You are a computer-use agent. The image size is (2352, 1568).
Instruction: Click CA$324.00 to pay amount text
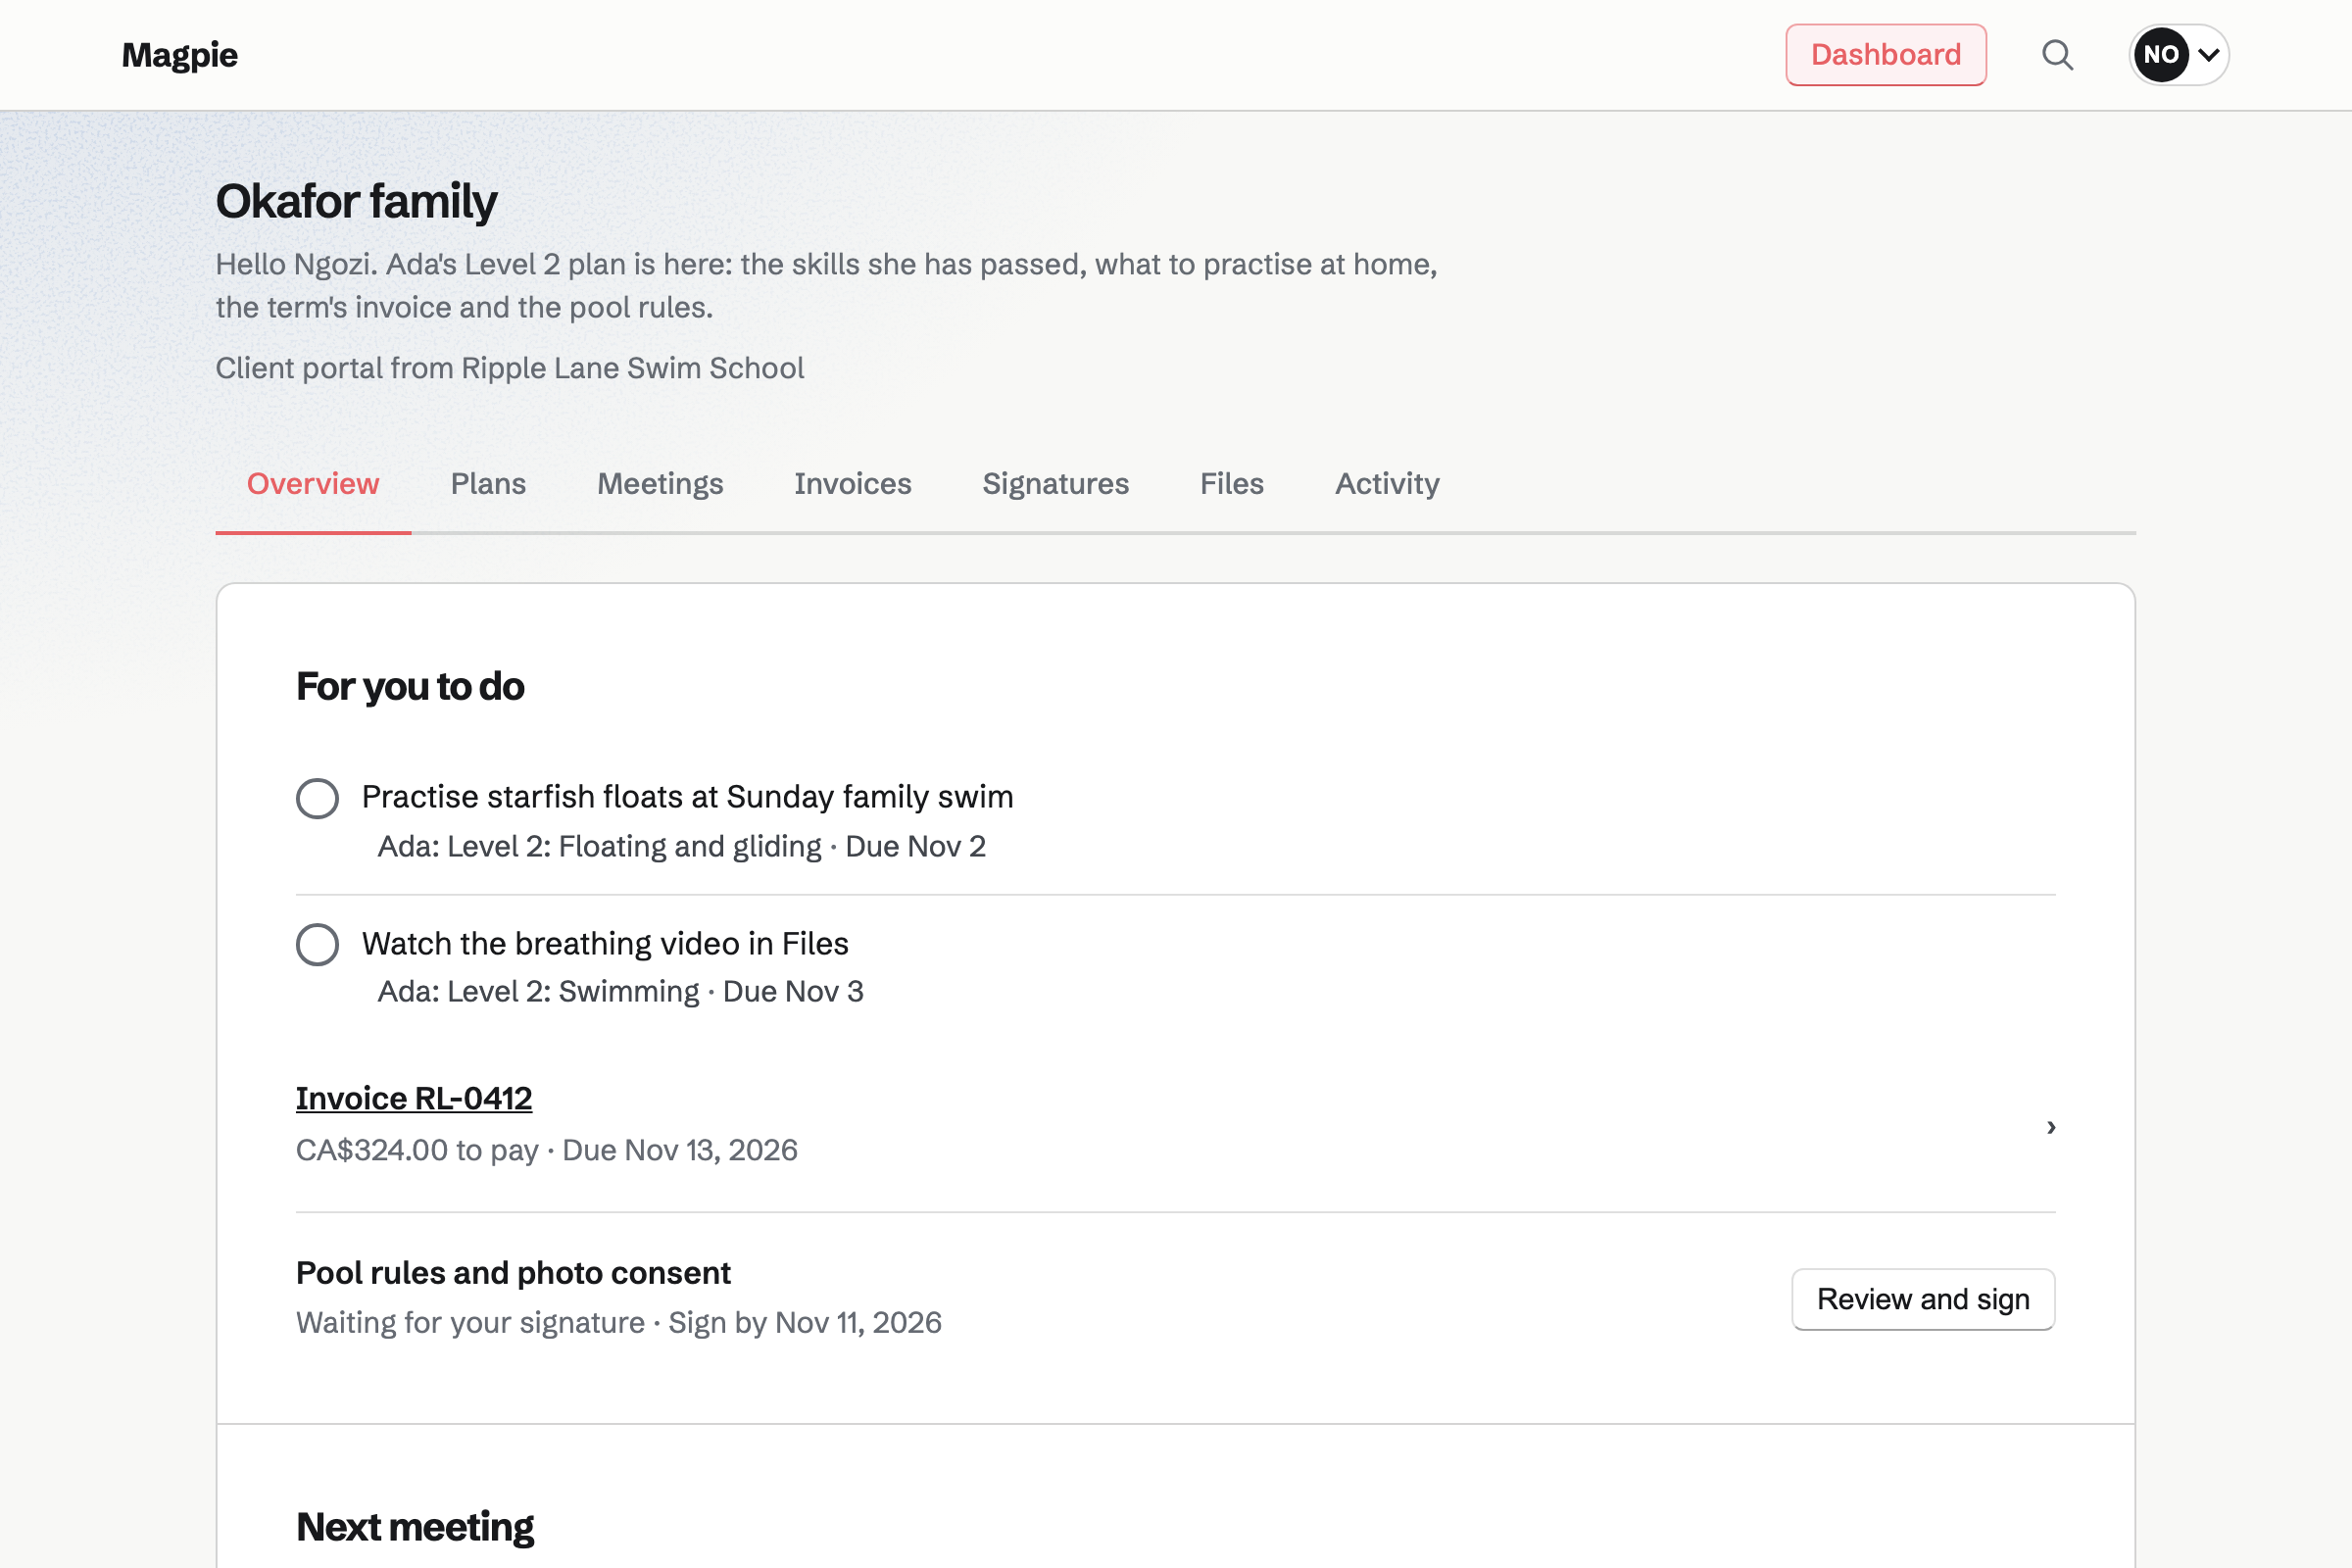(417, 1150)
